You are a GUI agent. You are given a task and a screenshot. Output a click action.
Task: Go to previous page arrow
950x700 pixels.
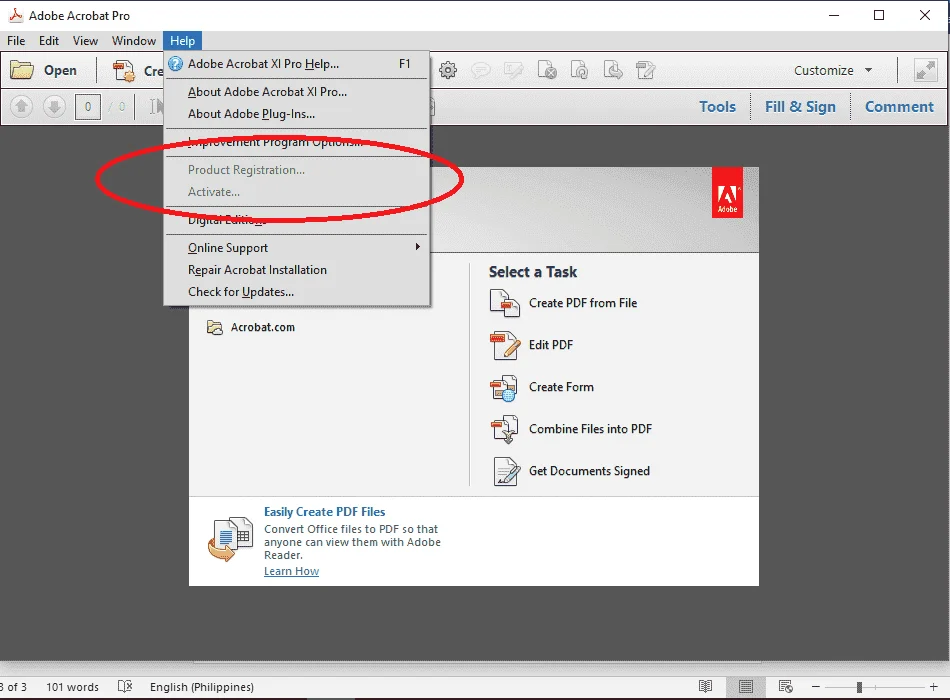[x=21, y=107]
